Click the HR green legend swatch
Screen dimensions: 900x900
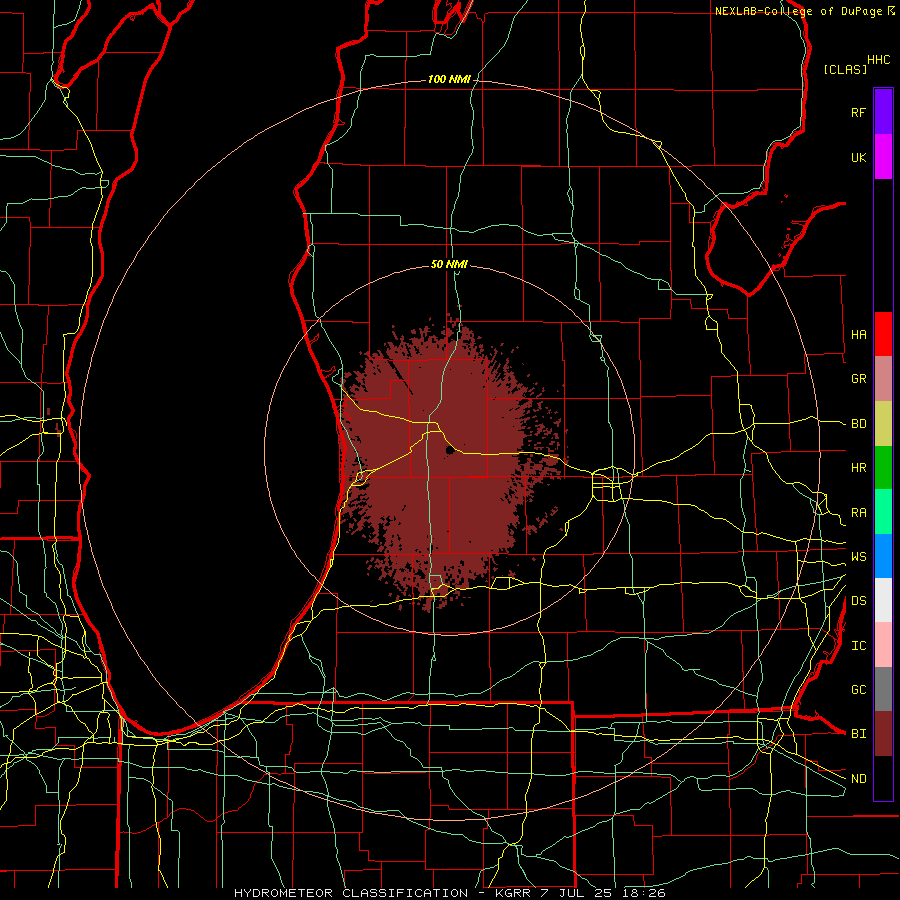(x=883, y=468)
